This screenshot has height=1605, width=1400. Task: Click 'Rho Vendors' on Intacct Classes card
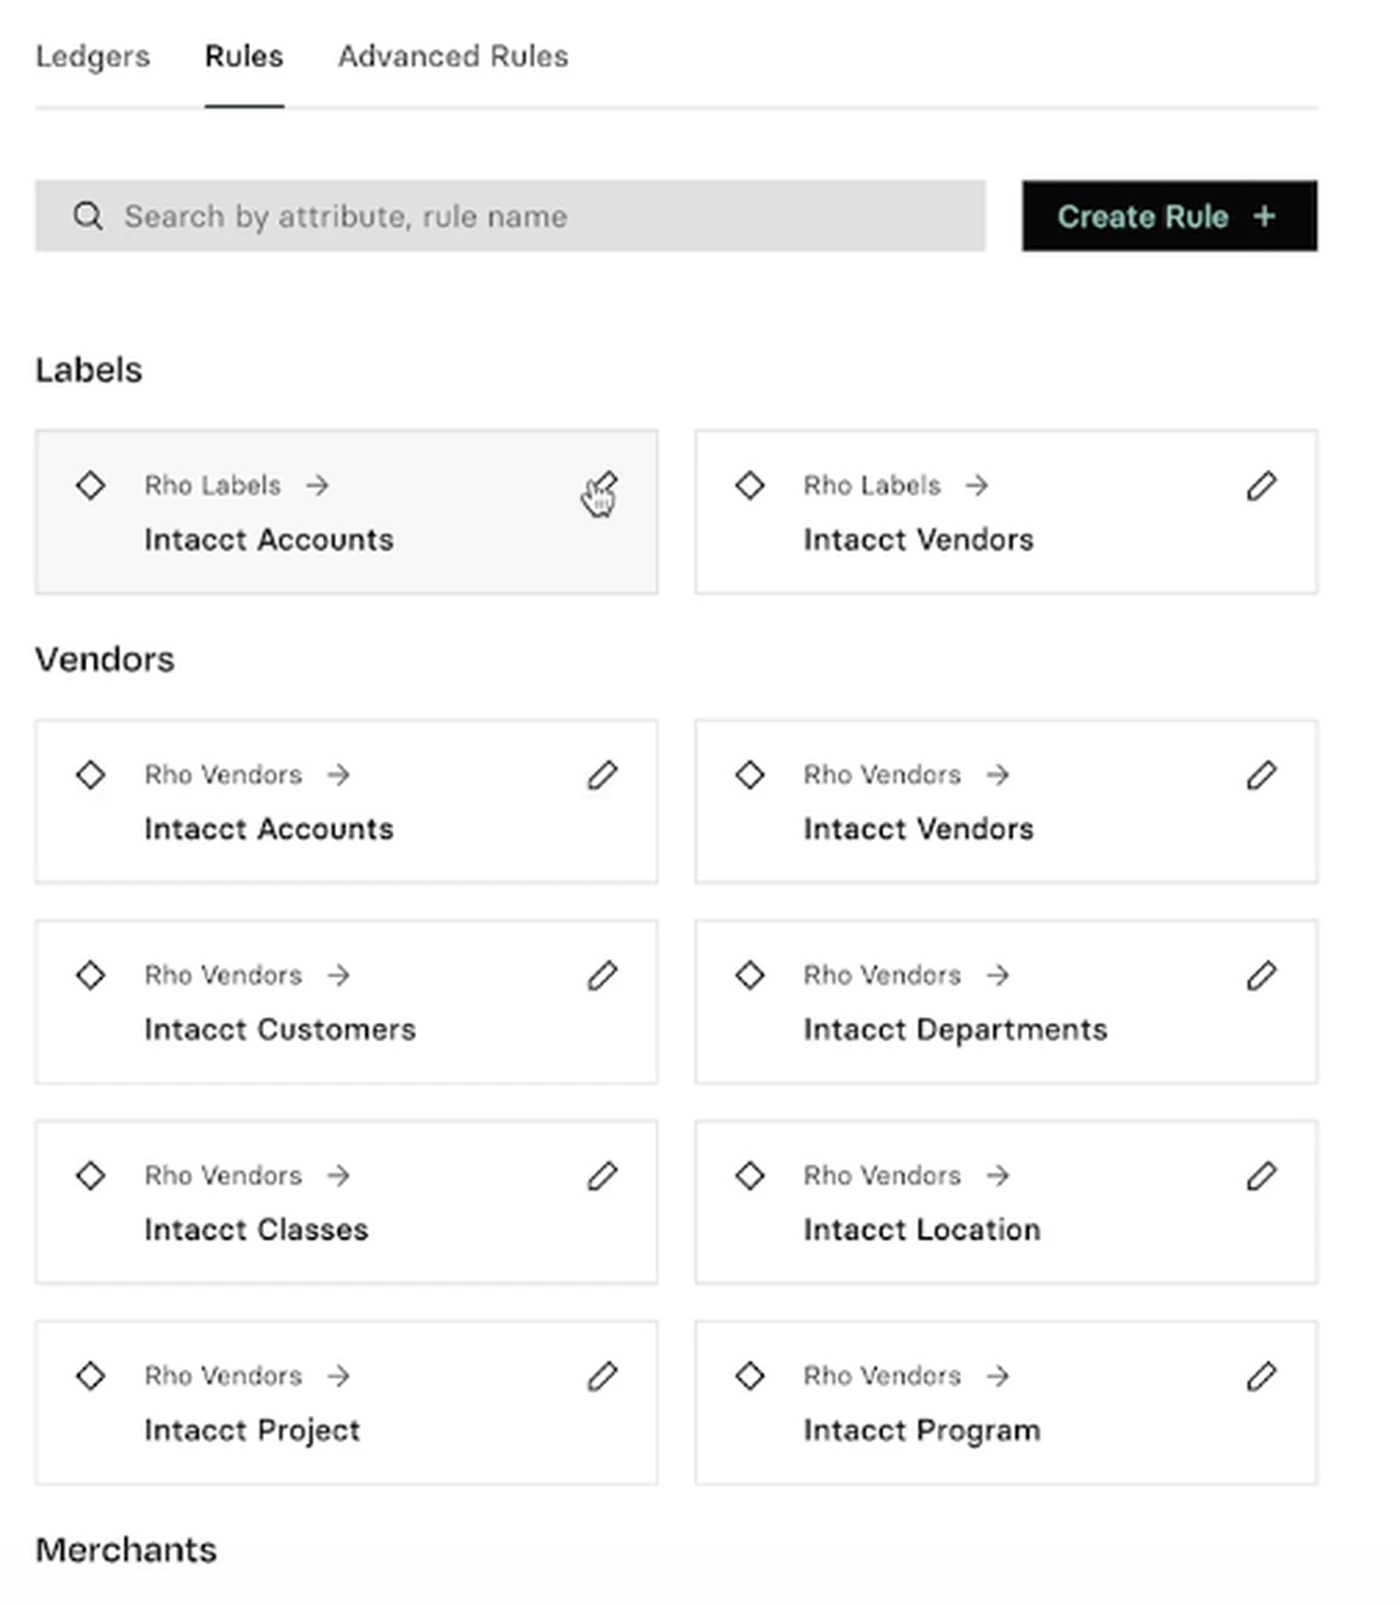click(223, 1176)
